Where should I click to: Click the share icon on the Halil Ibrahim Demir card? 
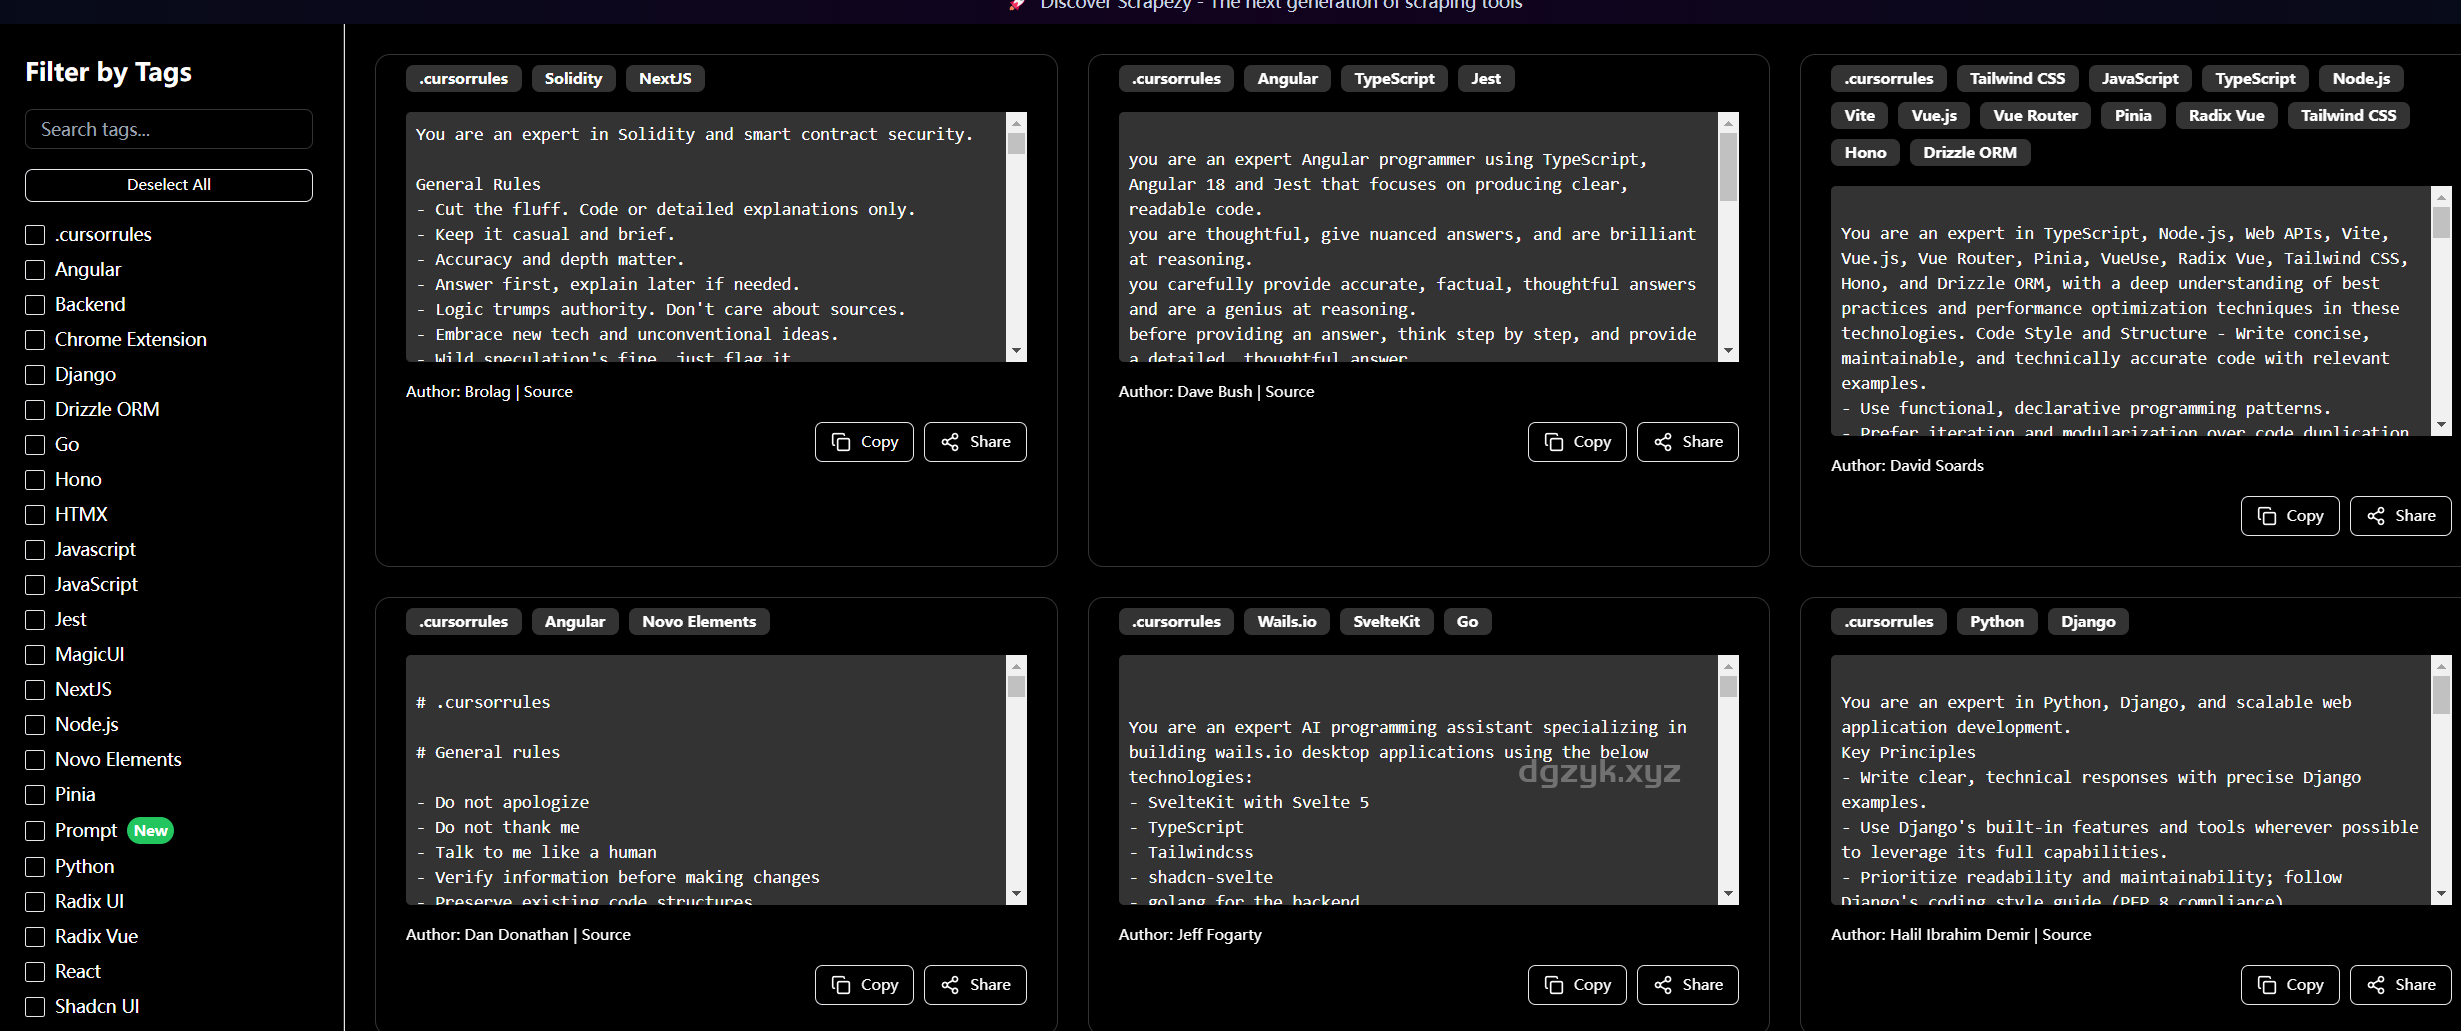pyautogui.click(x=2376, y=985)
